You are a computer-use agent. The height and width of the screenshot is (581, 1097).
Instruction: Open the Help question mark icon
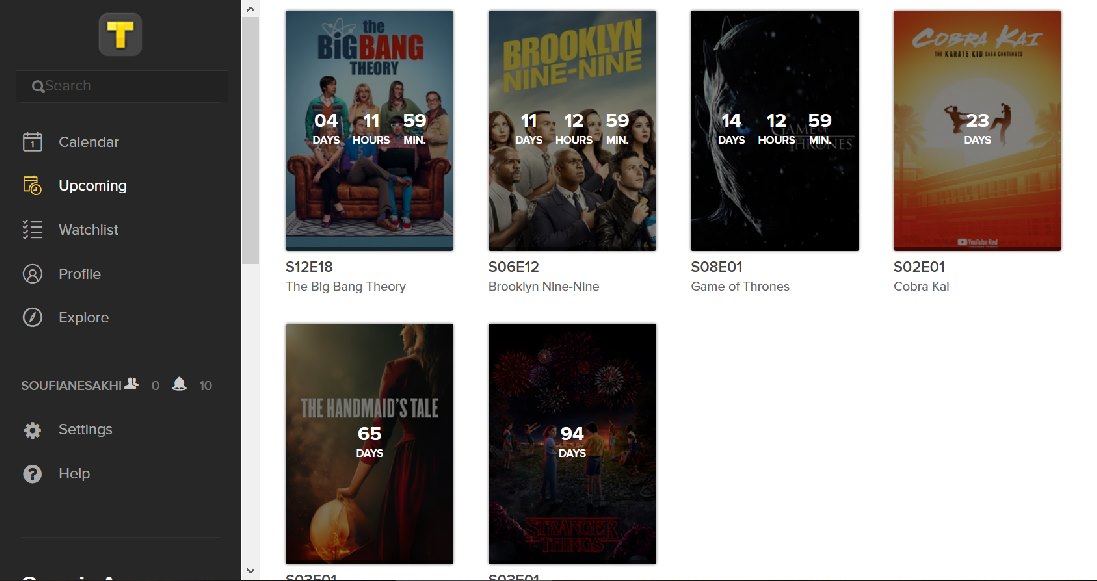point(32,474)
